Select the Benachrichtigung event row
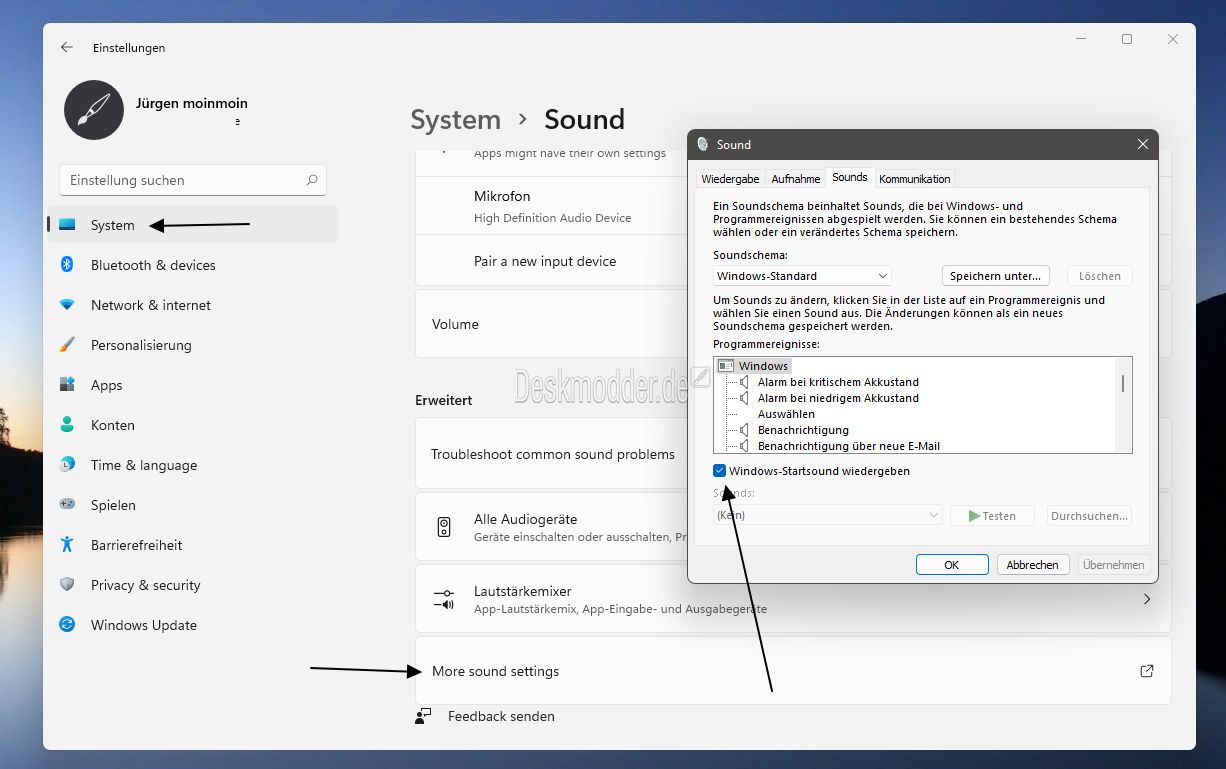This screenshot has width=1226, height=769. pos(803,430)
